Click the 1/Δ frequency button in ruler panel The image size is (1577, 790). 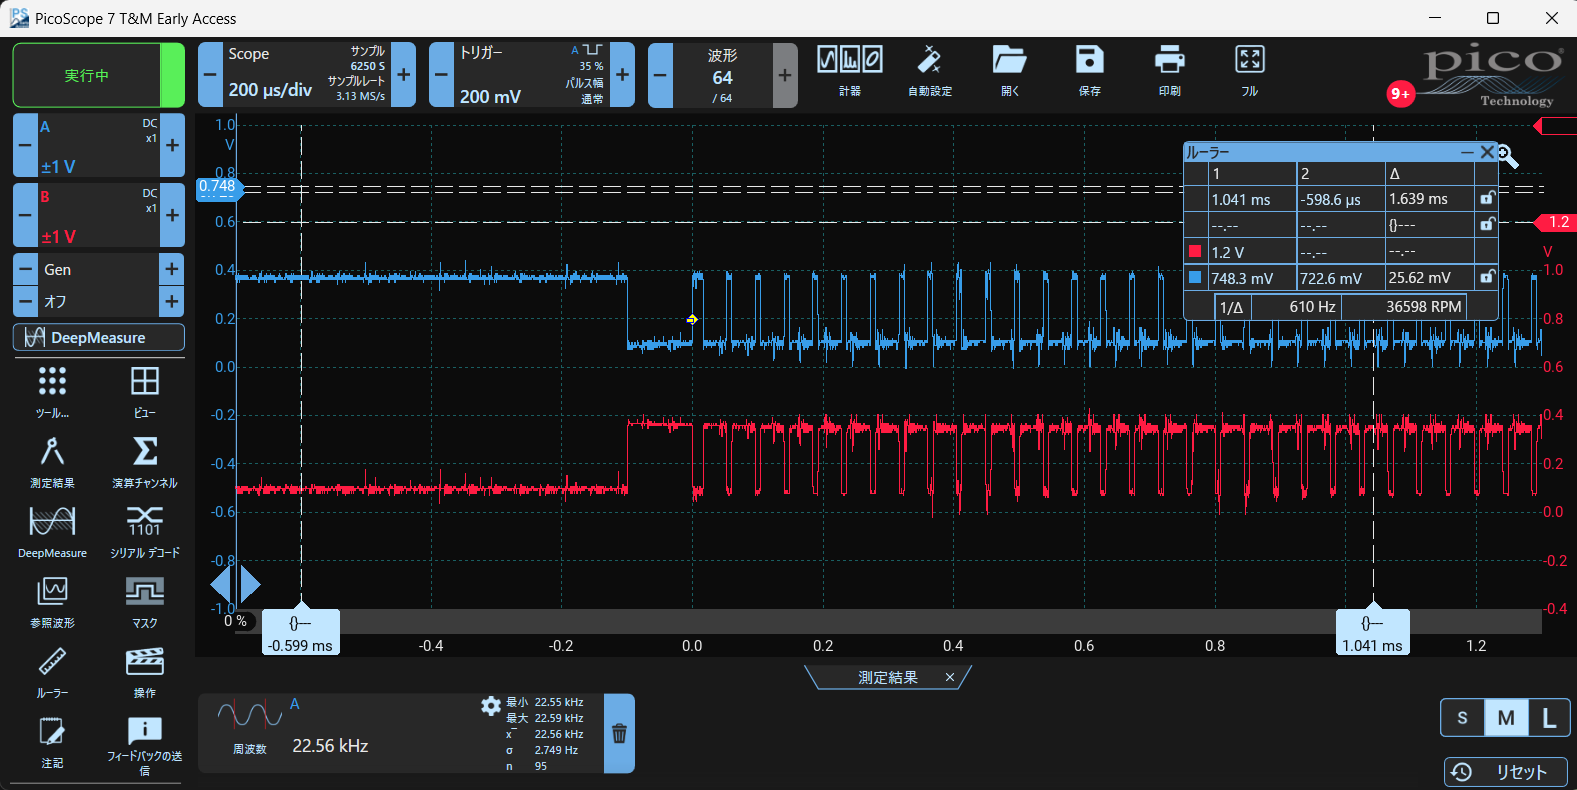(x=1232, y=307)
